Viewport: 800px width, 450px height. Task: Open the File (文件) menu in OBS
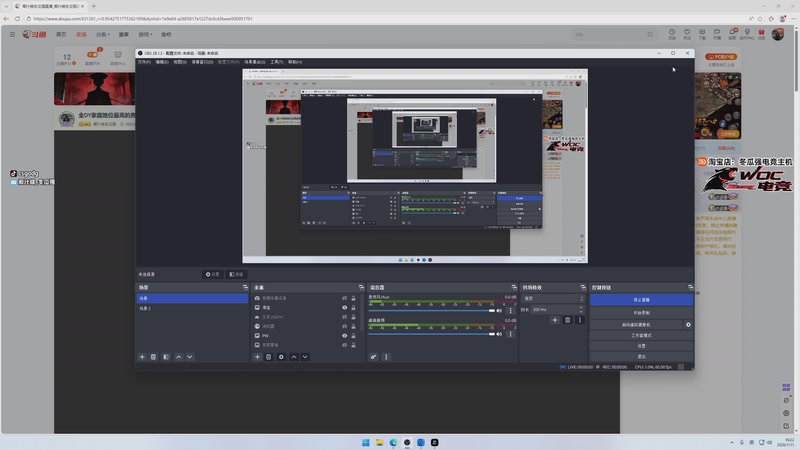[144, 62]
